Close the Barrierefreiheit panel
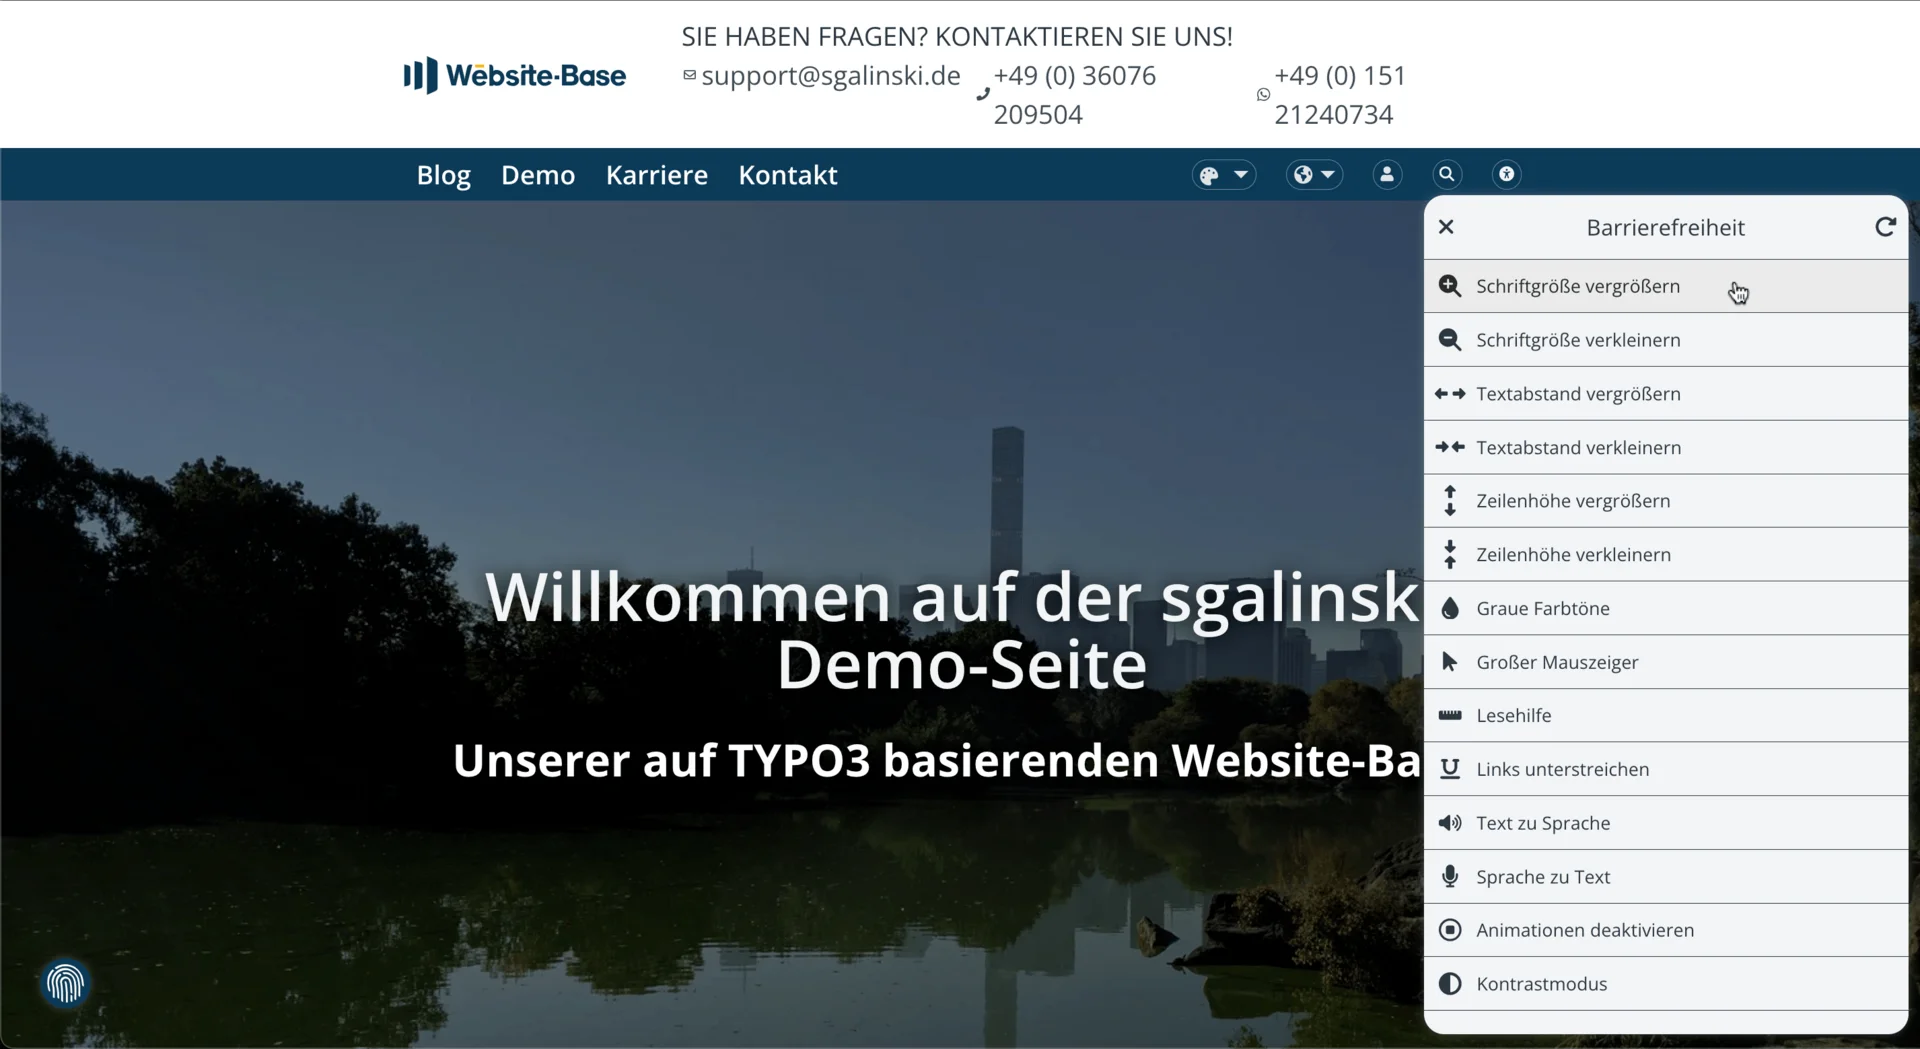 click(1447, 227)
